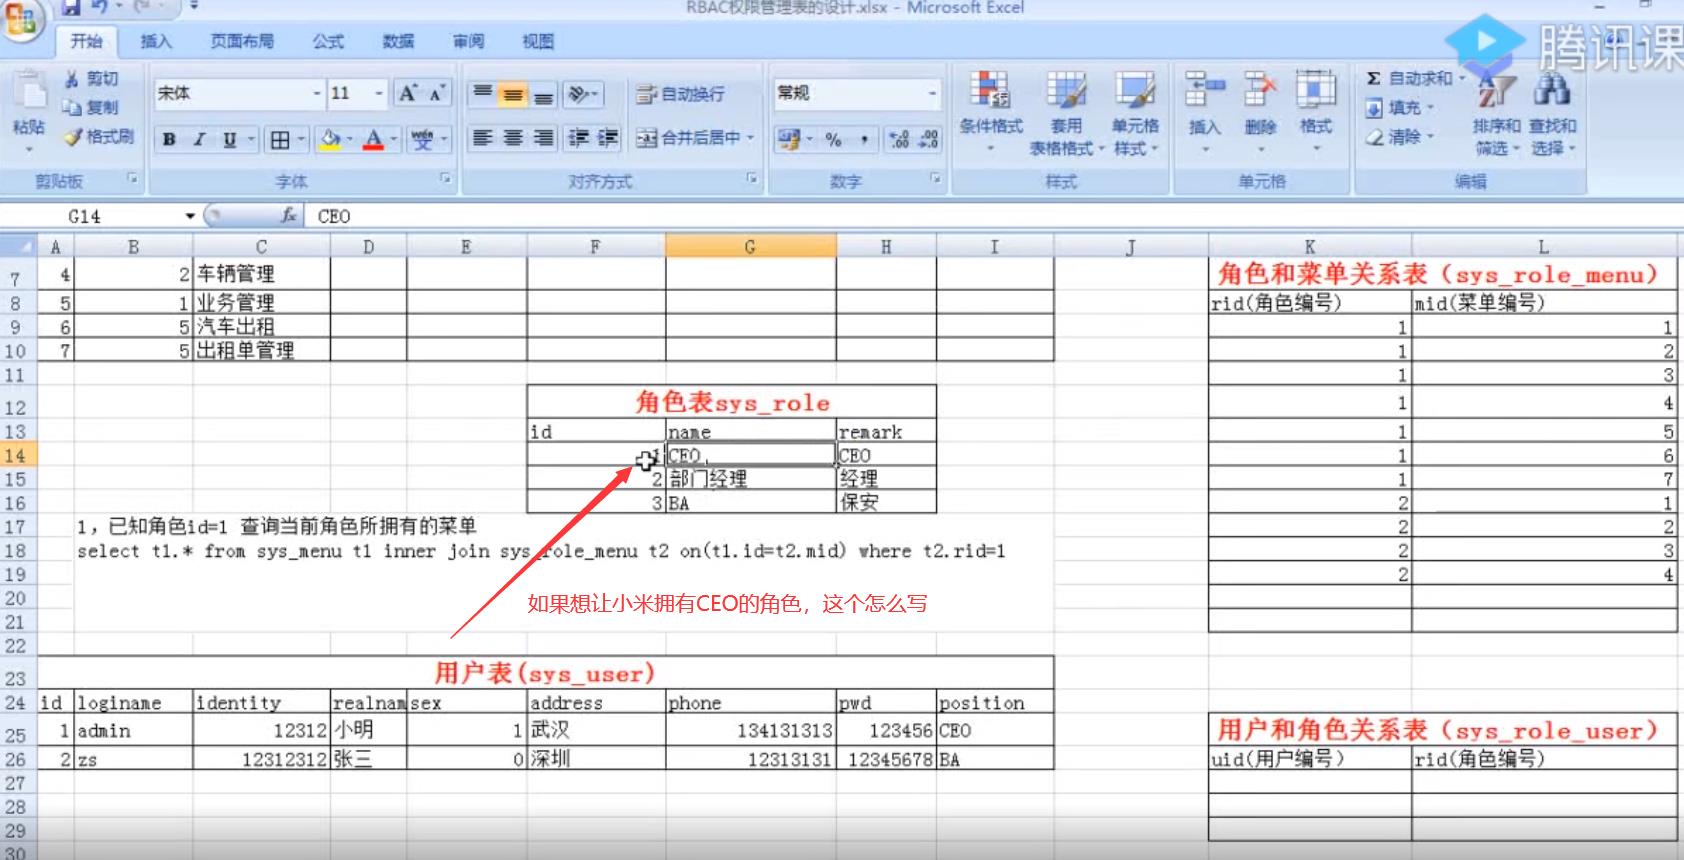Apply comma style number format

pyautogui.click(x=863, y=140)
